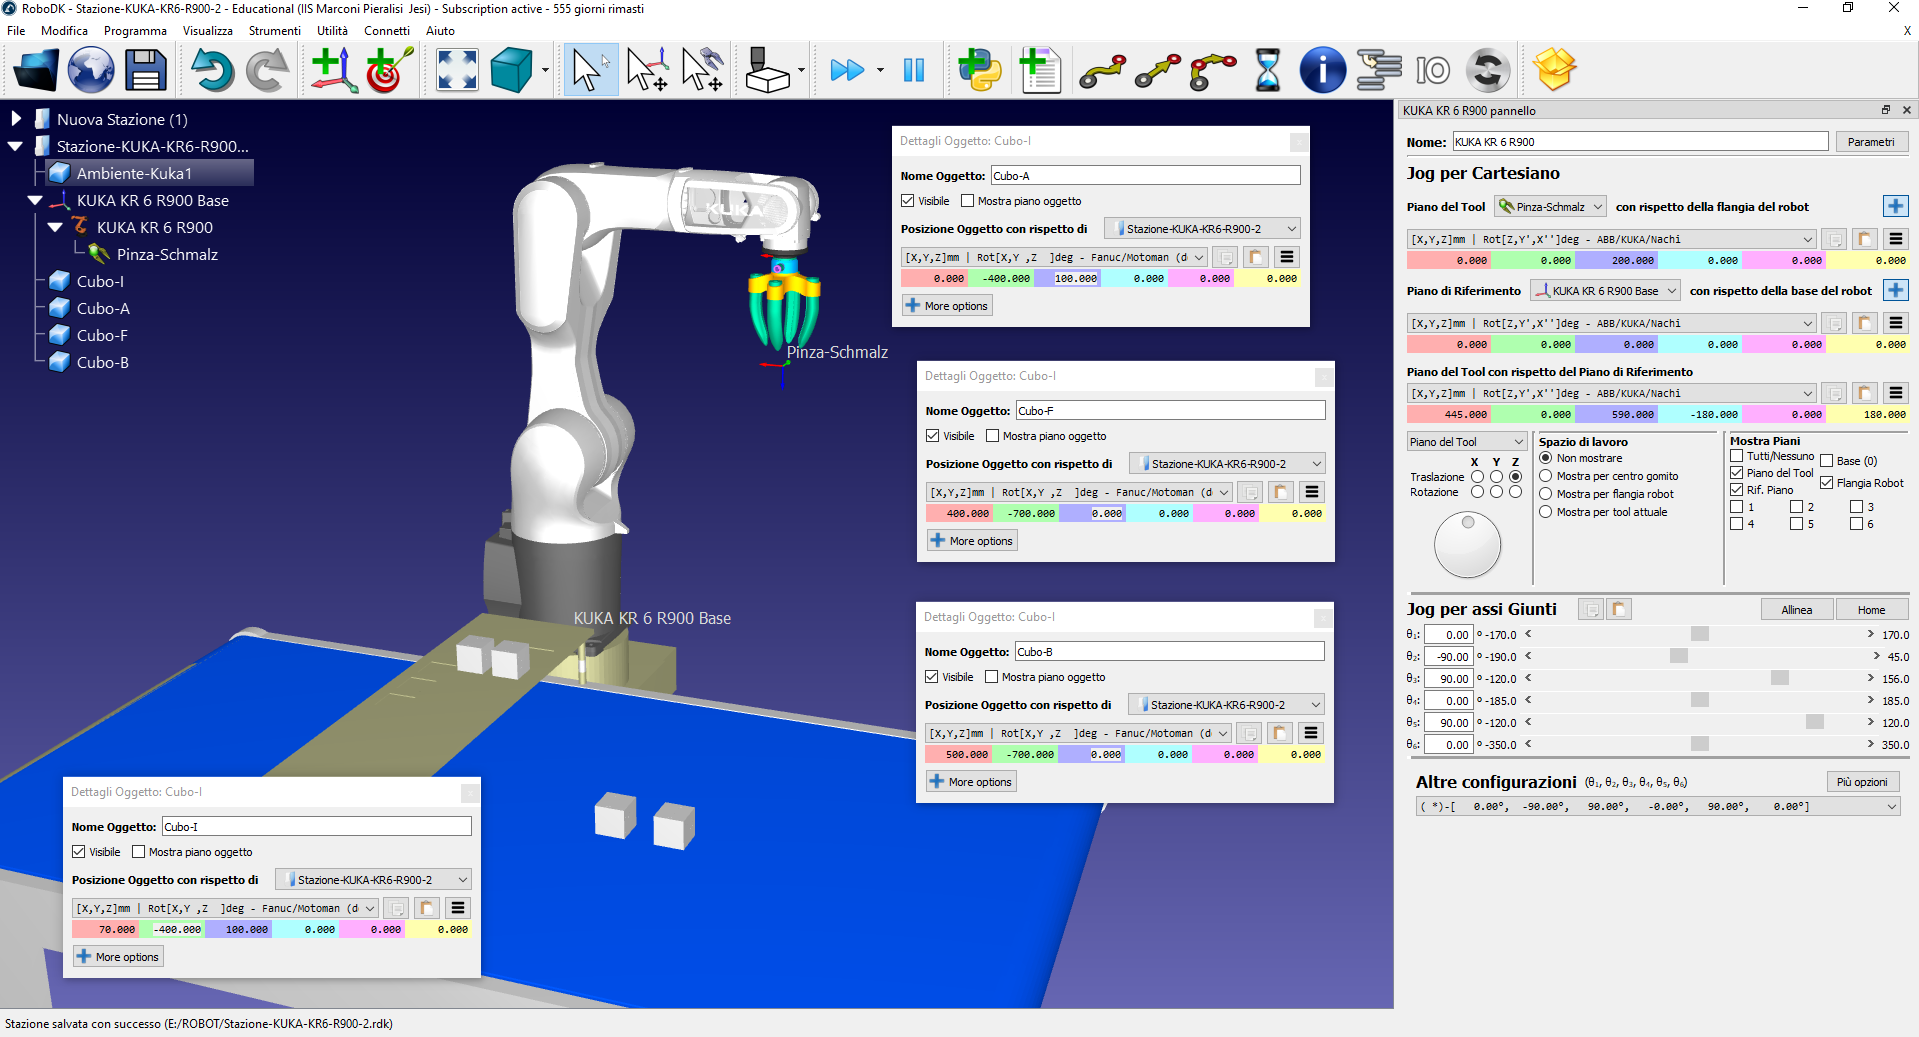Pause the simulation
This screenshot has width=1919, height=1037.
click(x=914, y=70)
